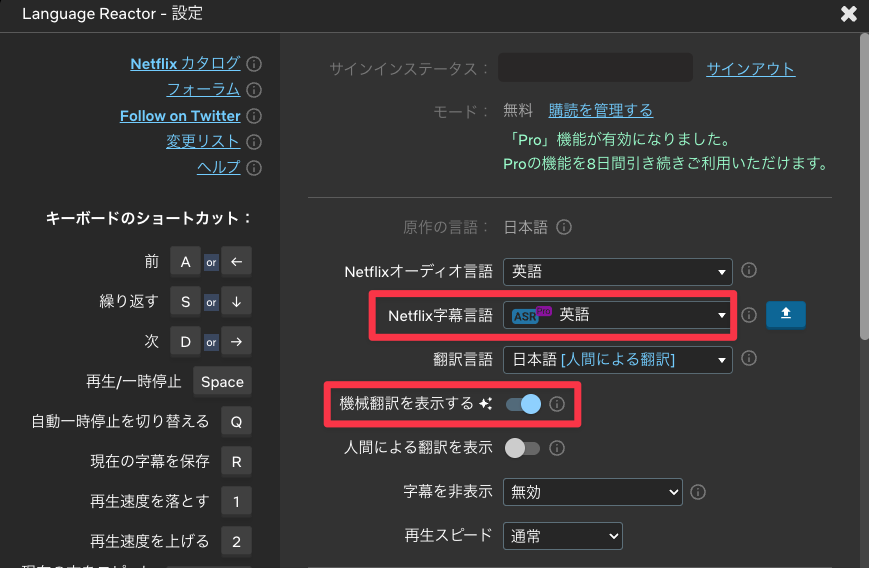869x568 pixels.
Task: Click 購読を管理する link
Action: (601, 110)
